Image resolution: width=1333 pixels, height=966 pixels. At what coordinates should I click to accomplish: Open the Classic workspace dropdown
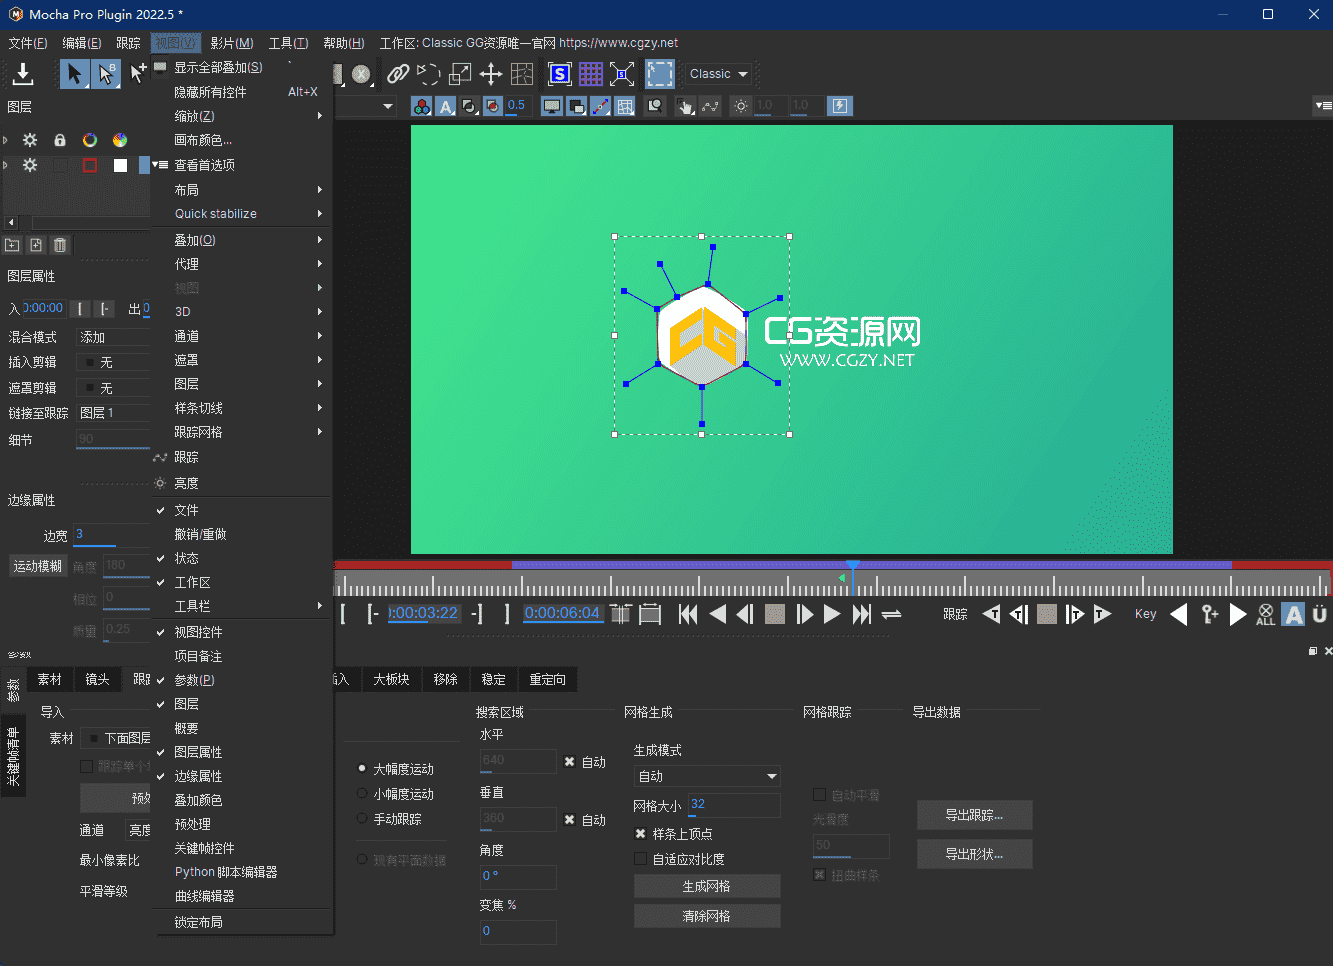pyautogui.click(x=716, y=74)
